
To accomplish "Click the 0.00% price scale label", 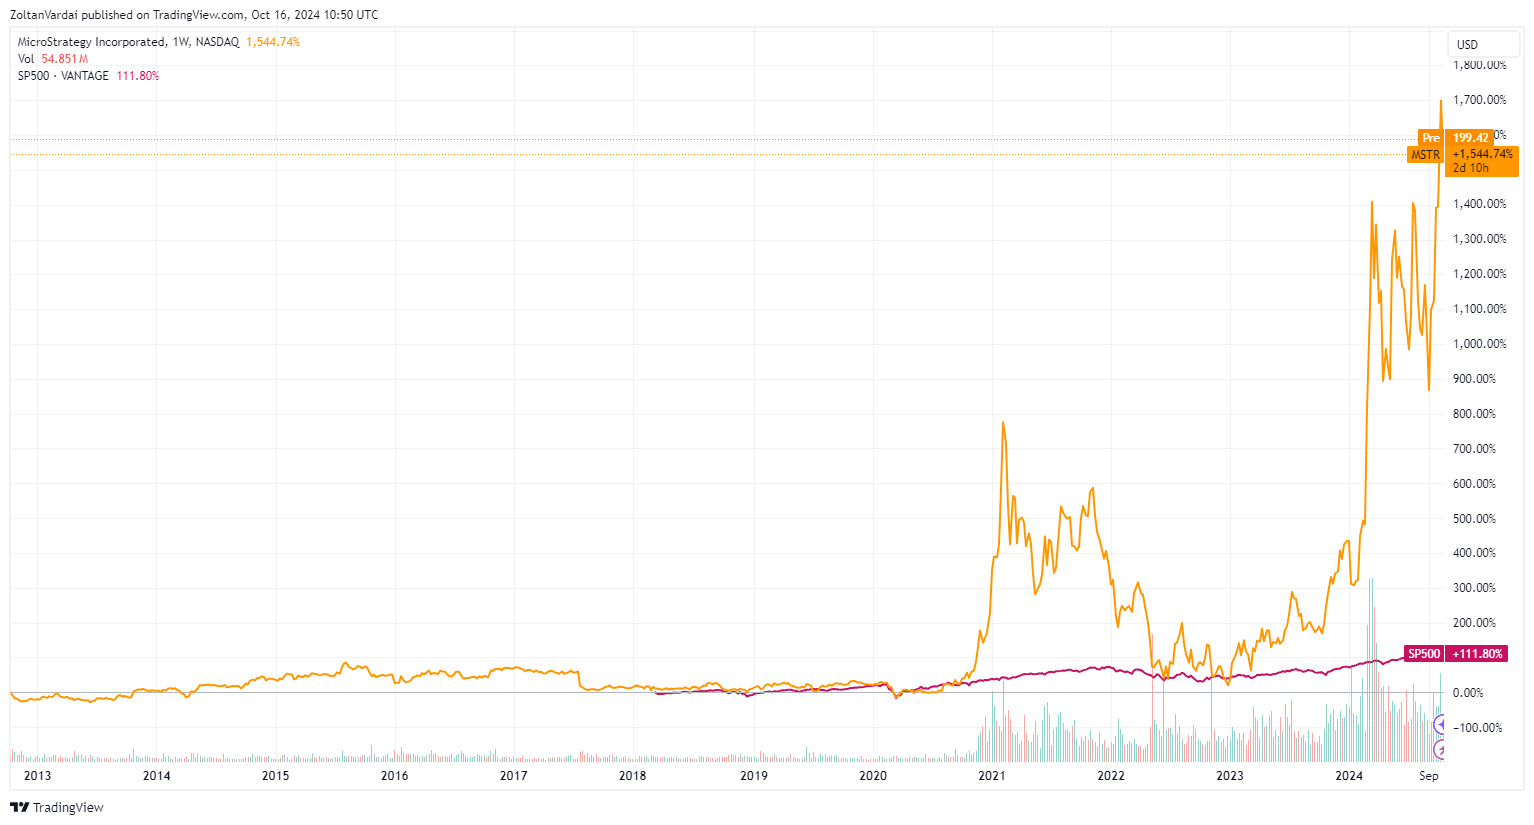I will [1468, 693].
